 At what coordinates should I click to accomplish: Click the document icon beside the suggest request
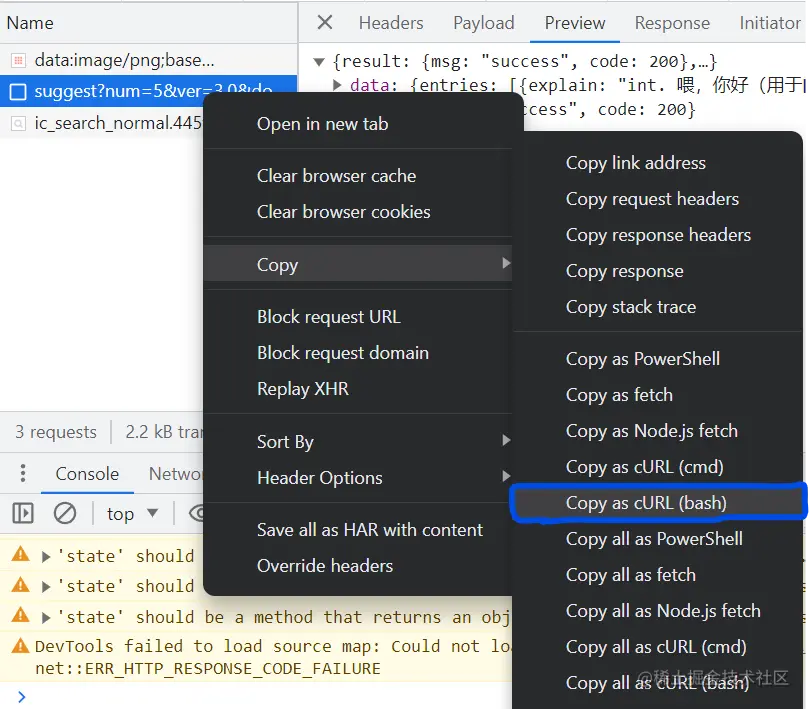[18, 92]
